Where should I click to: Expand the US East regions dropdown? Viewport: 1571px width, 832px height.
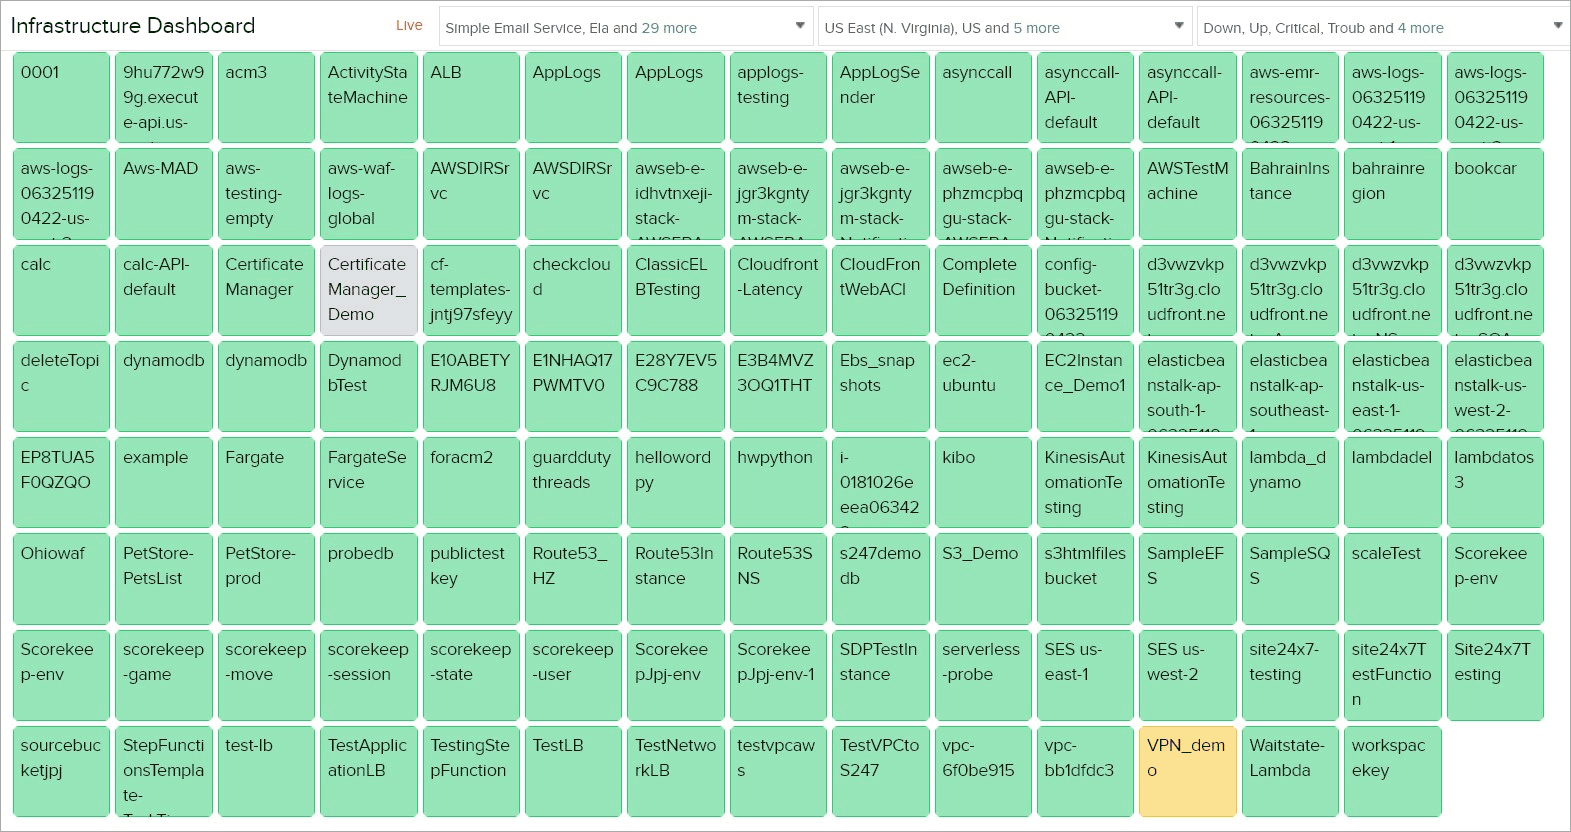(1004, 28)
